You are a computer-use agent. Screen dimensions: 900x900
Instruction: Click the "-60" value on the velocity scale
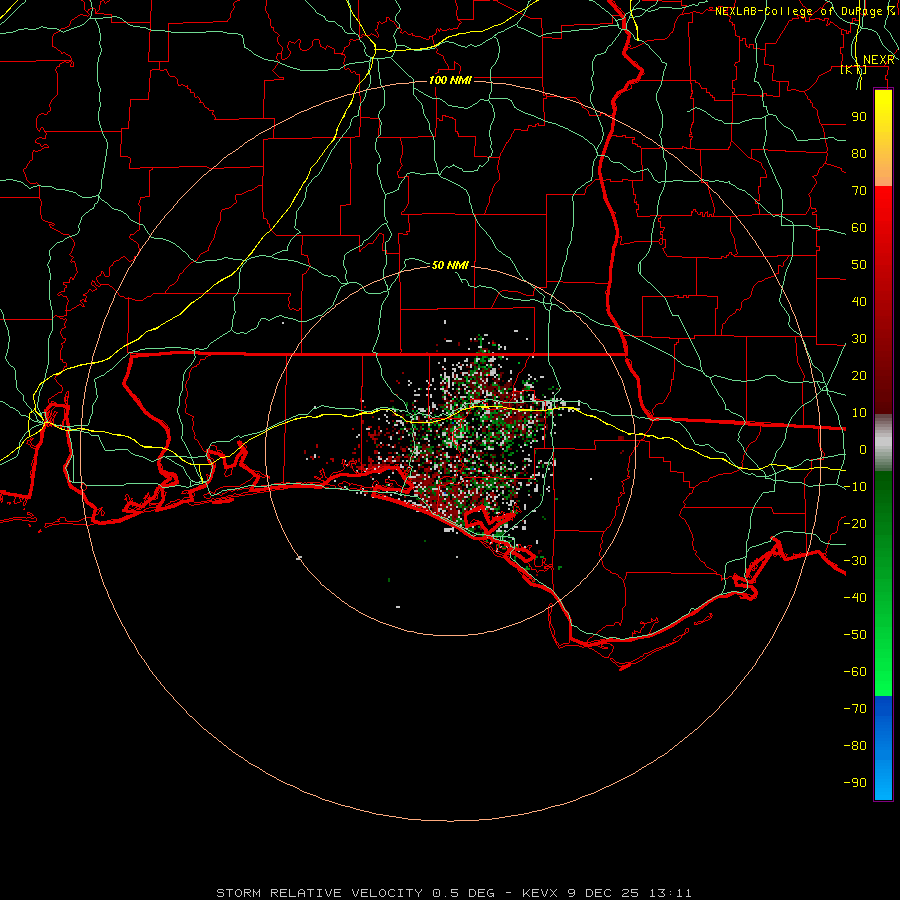(855, 672)
